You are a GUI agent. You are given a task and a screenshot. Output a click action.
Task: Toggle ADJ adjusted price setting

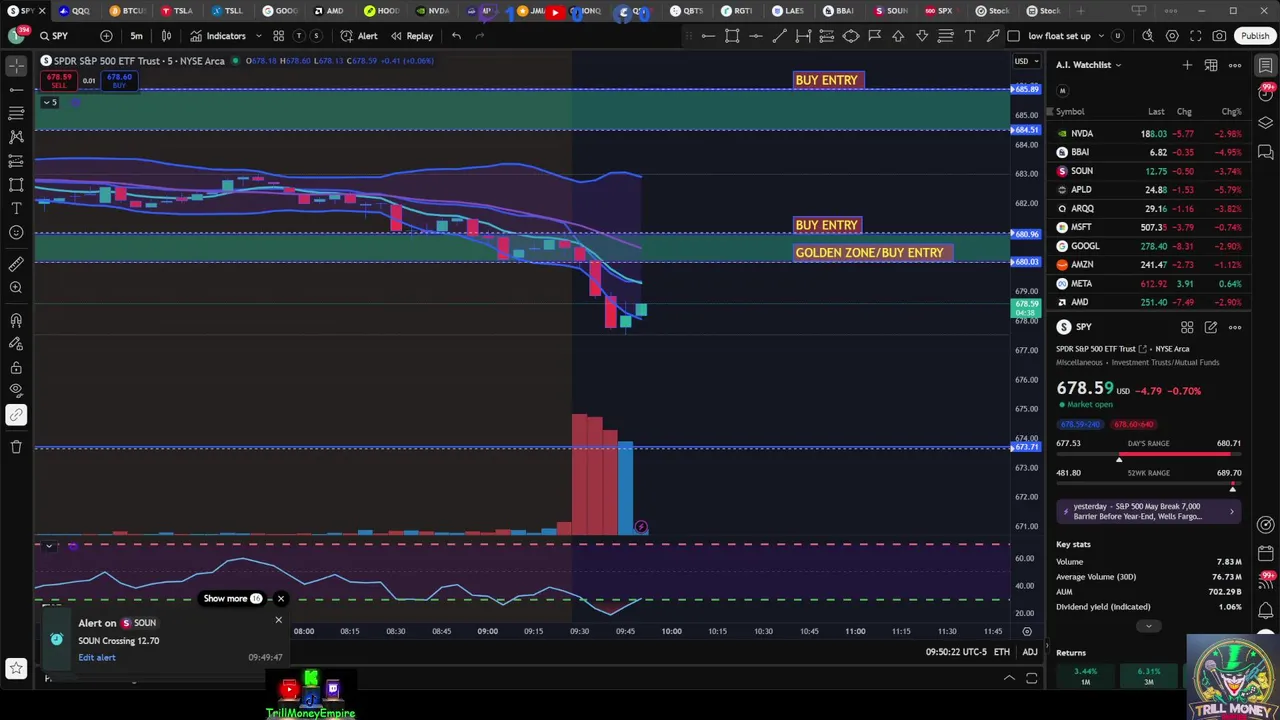coord(1029,652)
